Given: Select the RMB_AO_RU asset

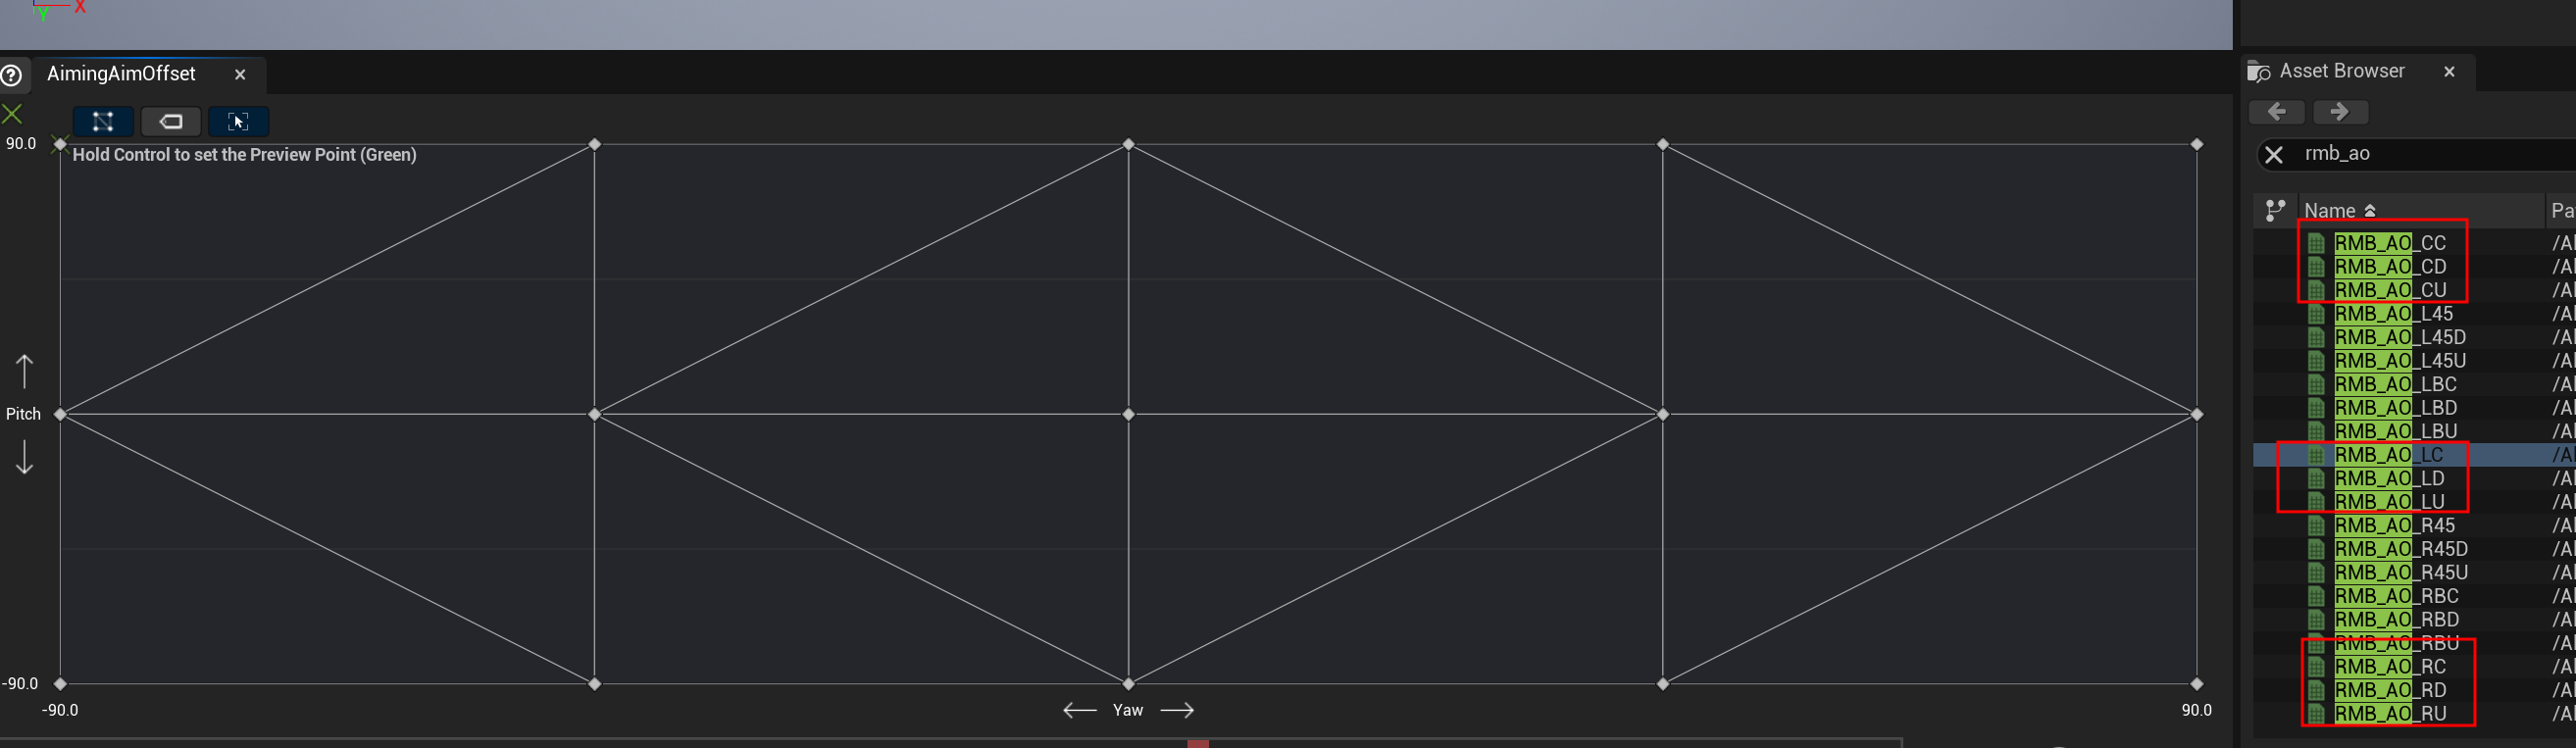Looking at the screenshot, I should point(2390,714).
